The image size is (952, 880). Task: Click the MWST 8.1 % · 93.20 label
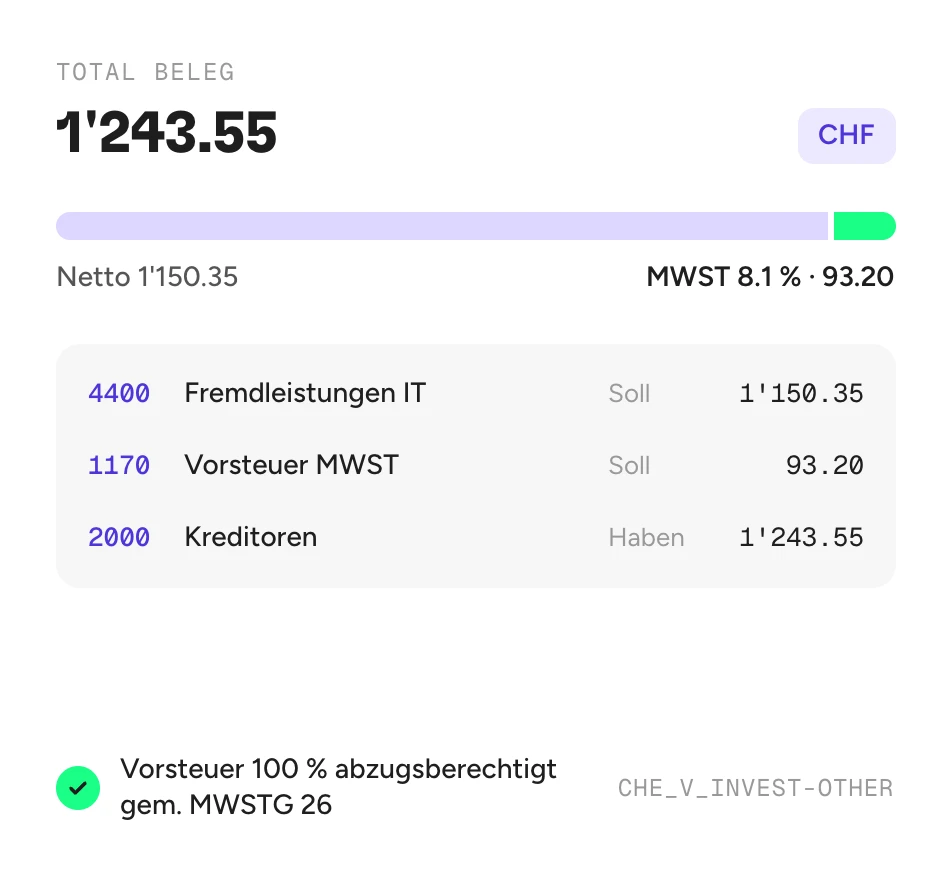[x=770, y=277]
